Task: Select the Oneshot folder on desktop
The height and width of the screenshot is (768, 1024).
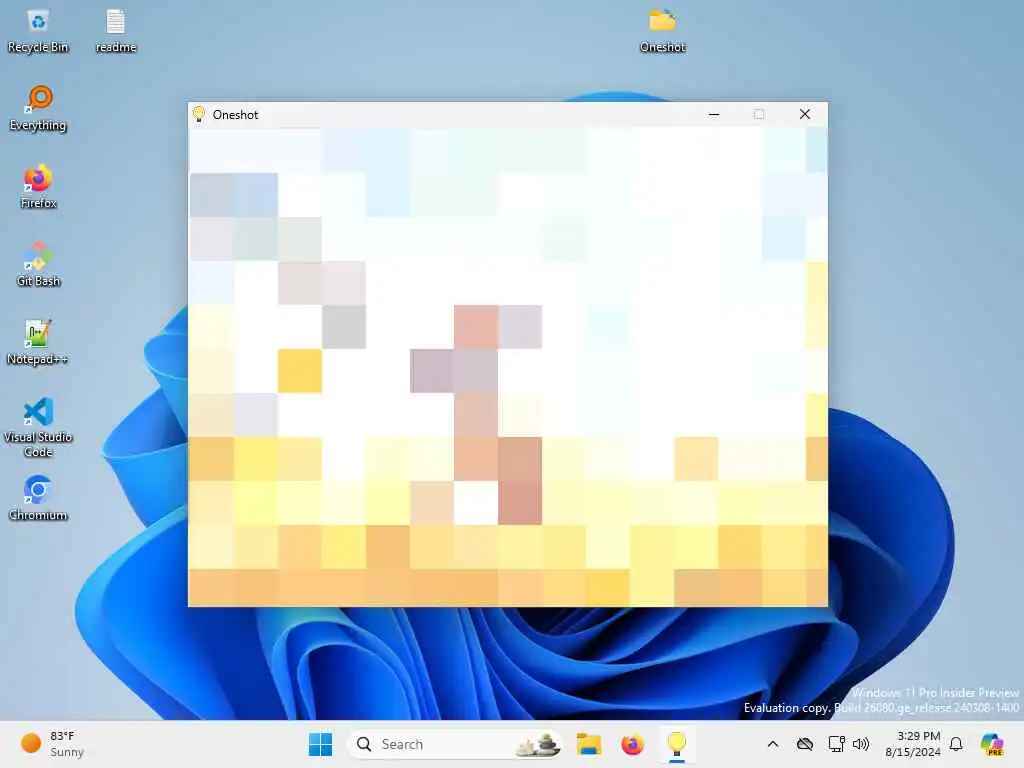Action: coord(662,31)
